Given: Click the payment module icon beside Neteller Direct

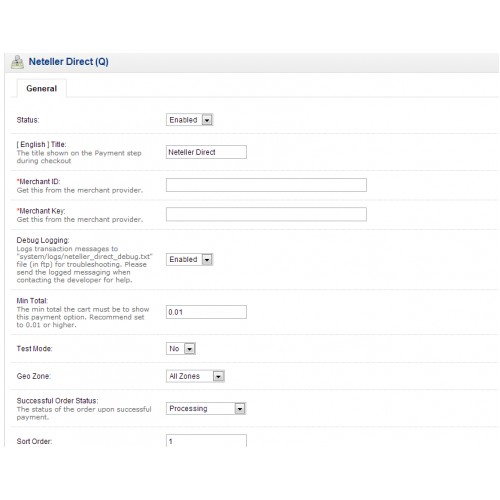Looking at the screenshot, I should pyautogui.click(x=17, y=62).
